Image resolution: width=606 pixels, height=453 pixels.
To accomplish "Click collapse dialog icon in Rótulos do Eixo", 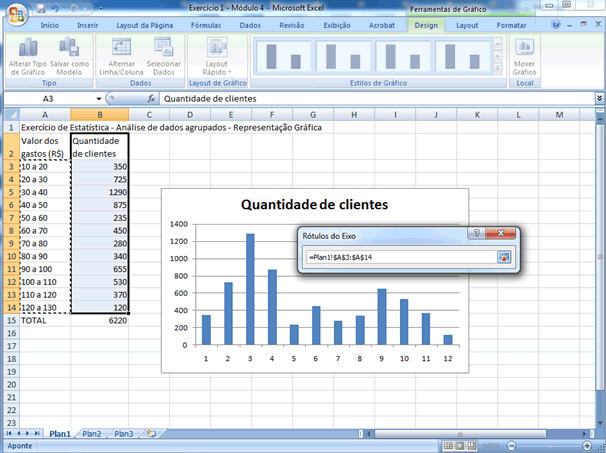I will coord(505,257).
